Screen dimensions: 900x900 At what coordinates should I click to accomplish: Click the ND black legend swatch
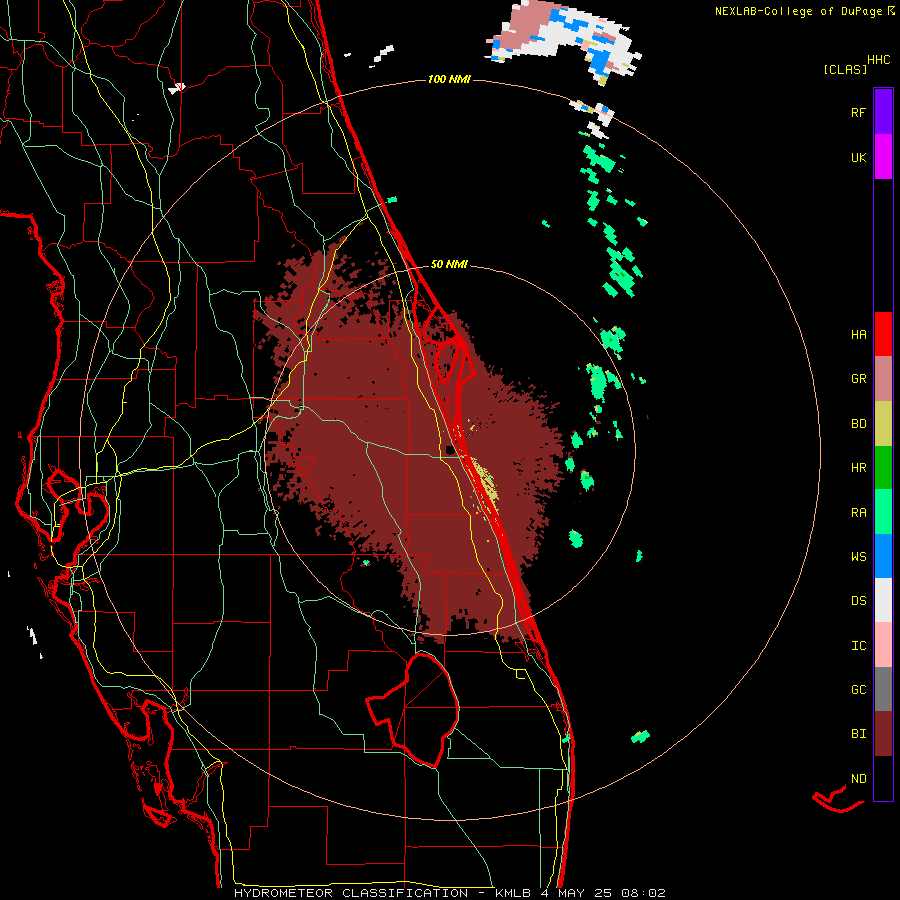click(x=883, y=778)
